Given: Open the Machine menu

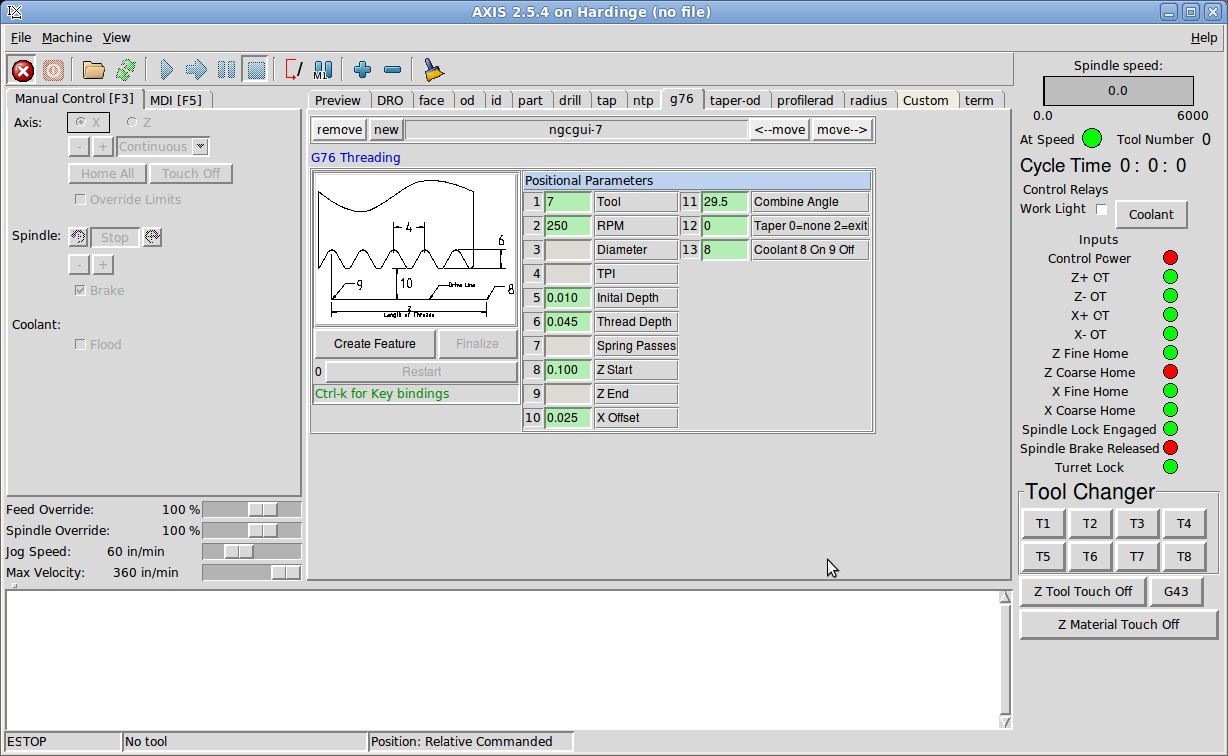Looking at the screenshot, I should coord(67,38).
